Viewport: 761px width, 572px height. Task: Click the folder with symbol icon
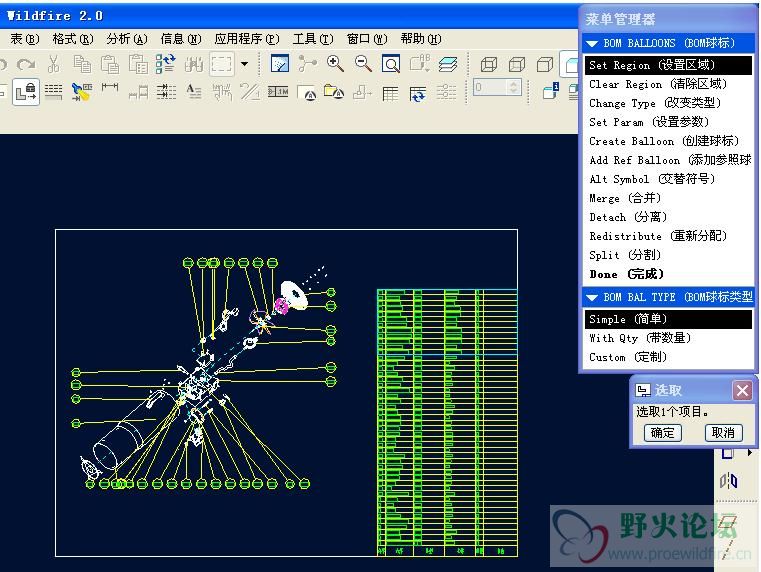334,92
